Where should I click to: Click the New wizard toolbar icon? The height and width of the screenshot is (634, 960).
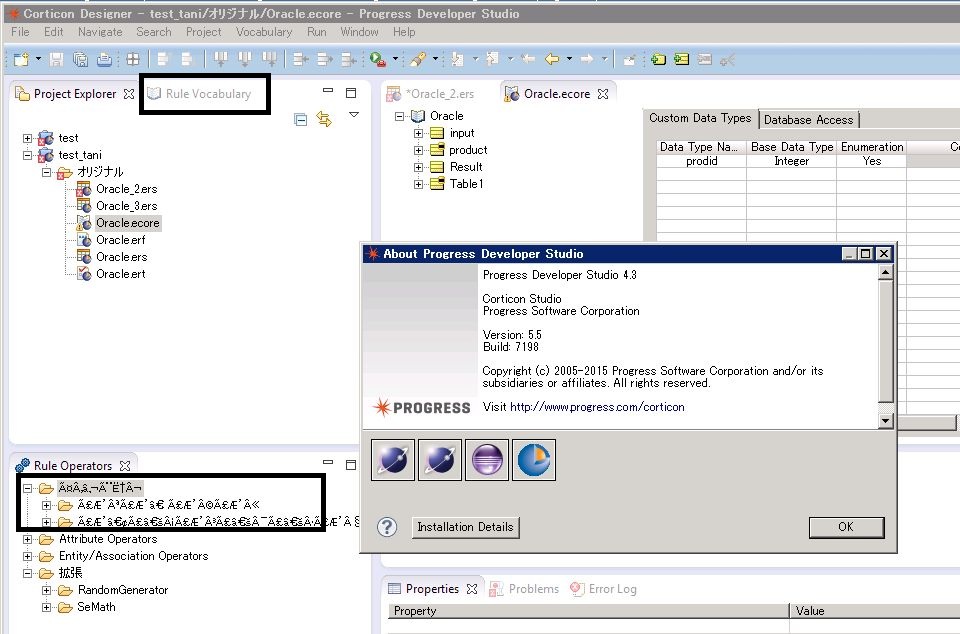click(x=21, y=59)
